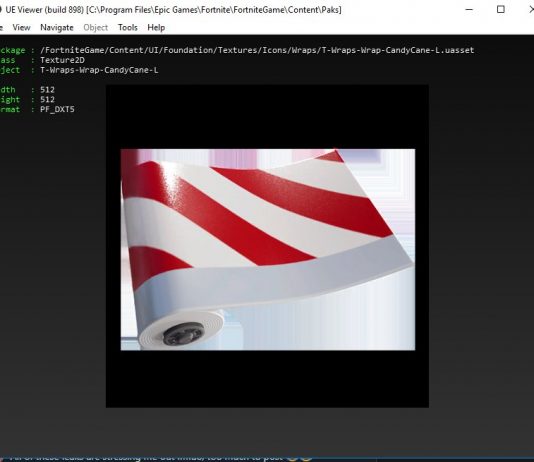This screenshot has width=534, height=462.
Task: Minimize the UE Viewer window
Action: click(469, 10)
